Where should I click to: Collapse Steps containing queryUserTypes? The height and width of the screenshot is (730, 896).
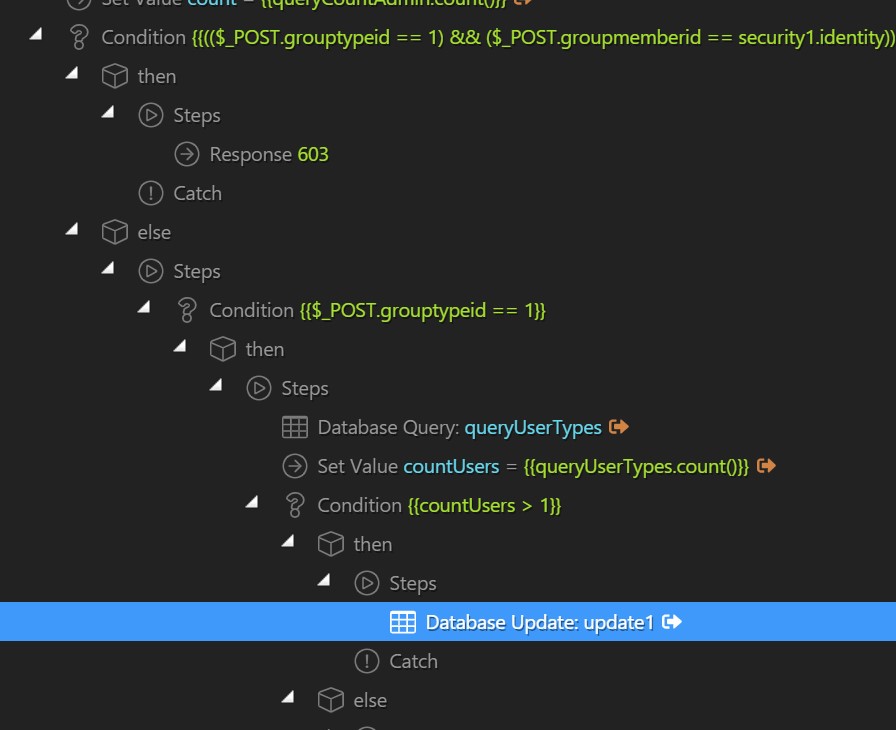[x=216, y=385]
